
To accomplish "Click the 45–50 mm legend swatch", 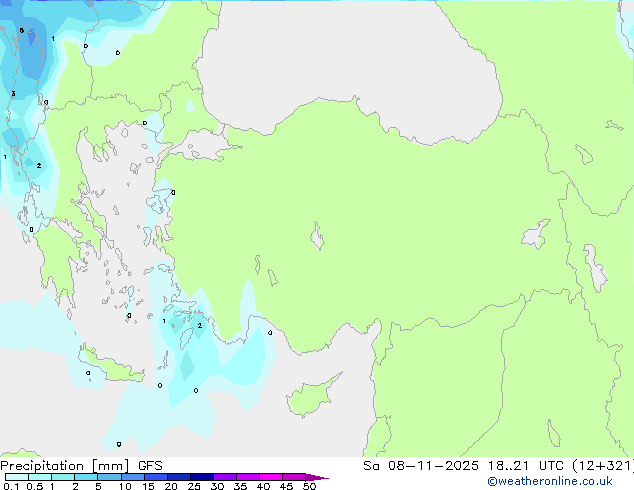I will coord(294,477).
